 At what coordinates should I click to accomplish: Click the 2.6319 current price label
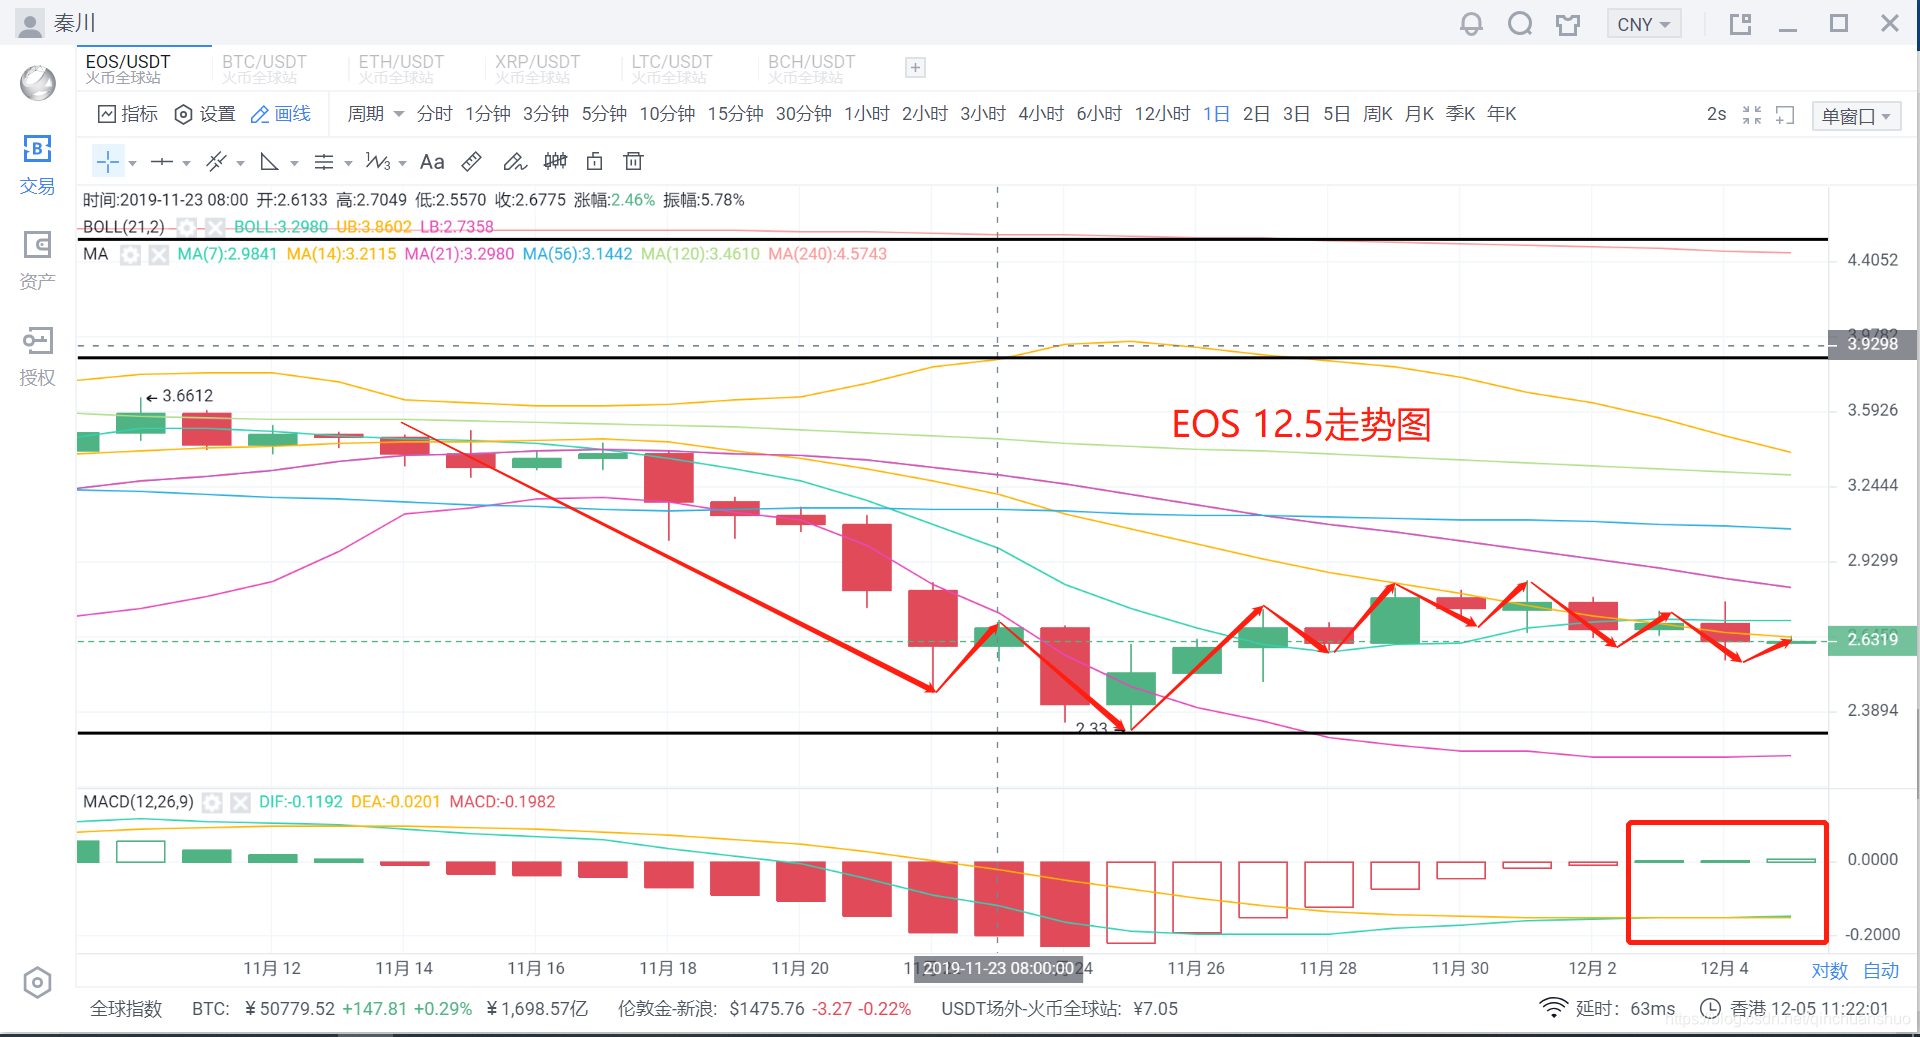(x=1872, y=640)
